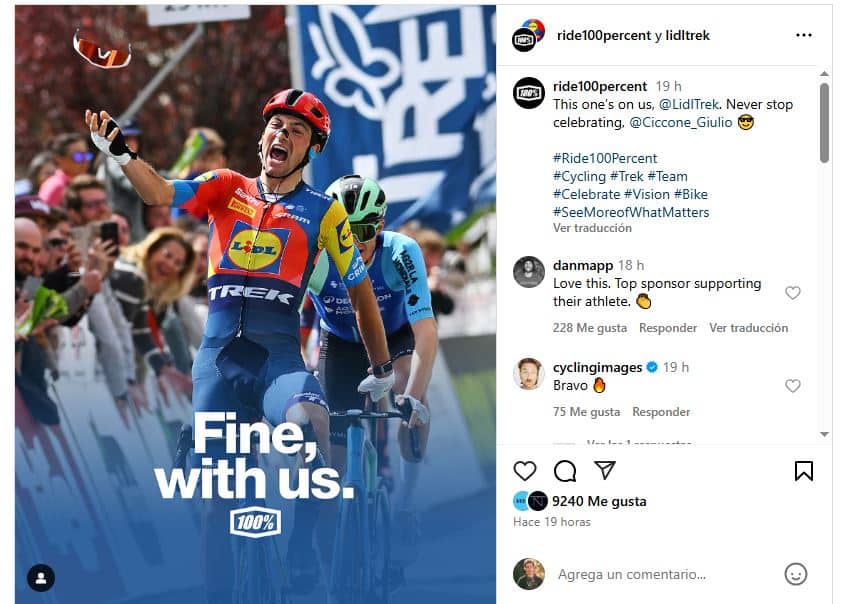The image size is (843, 604).
Task: Open the emoji picker smiley icon
Action: pos(796,574)
